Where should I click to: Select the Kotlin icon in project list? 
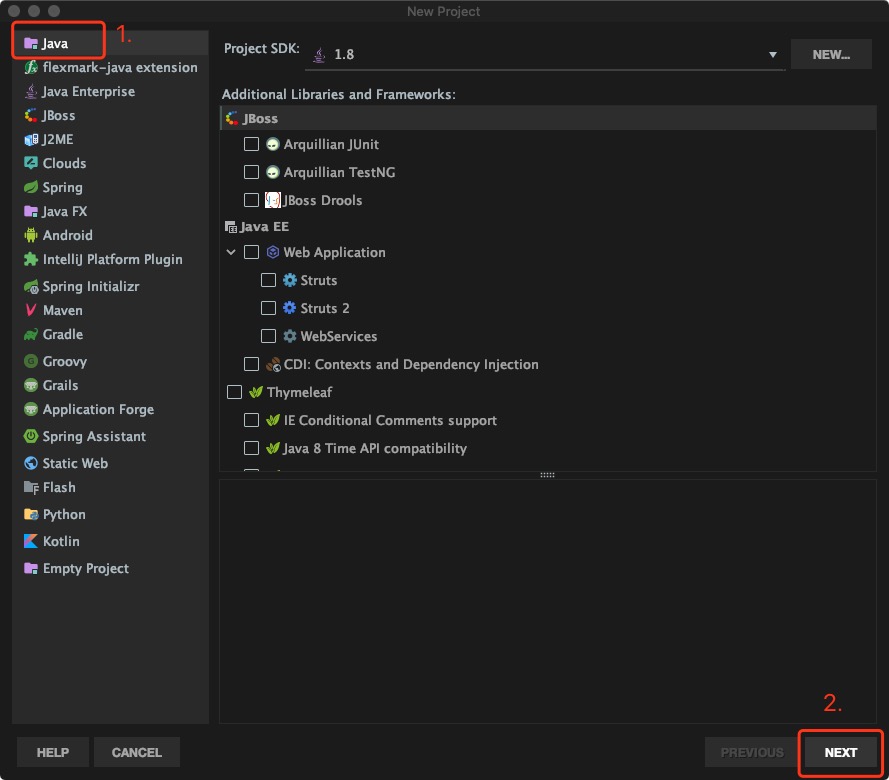31,541
